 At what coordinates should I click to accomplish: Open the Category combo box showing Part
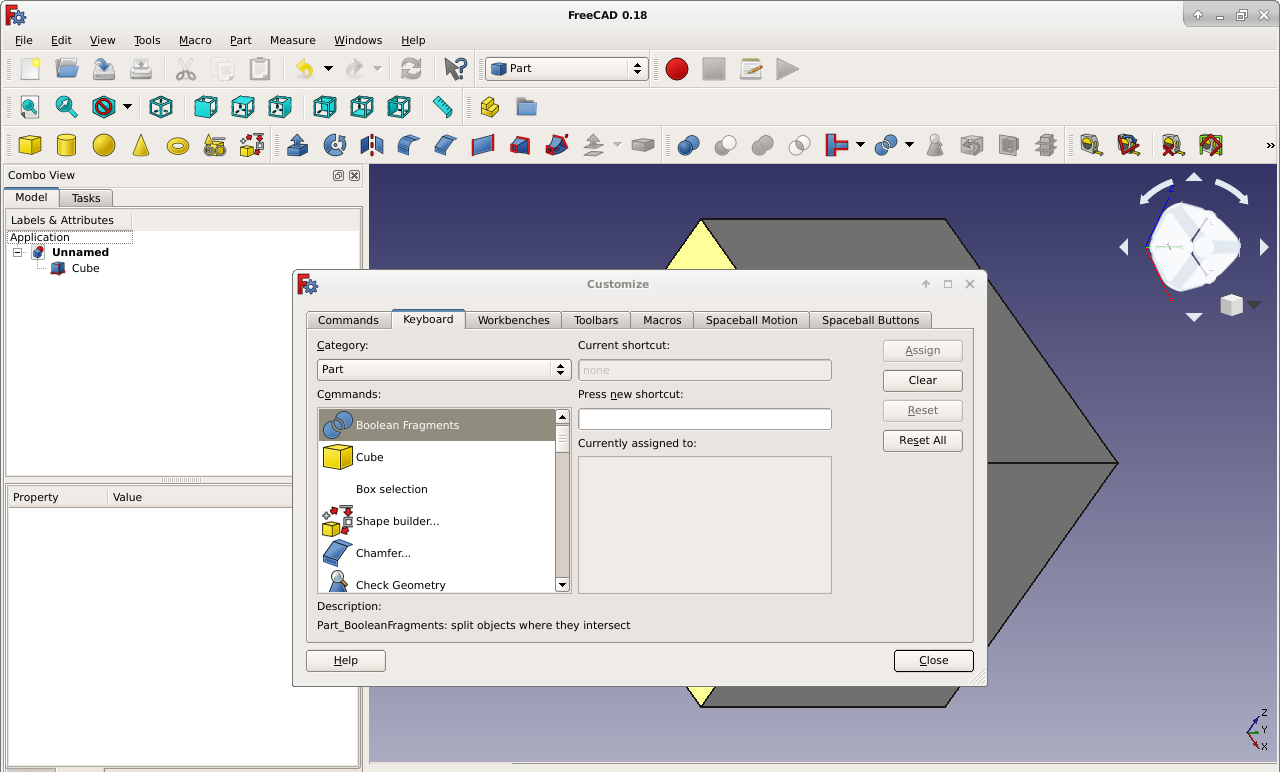[x=444, y=369]
